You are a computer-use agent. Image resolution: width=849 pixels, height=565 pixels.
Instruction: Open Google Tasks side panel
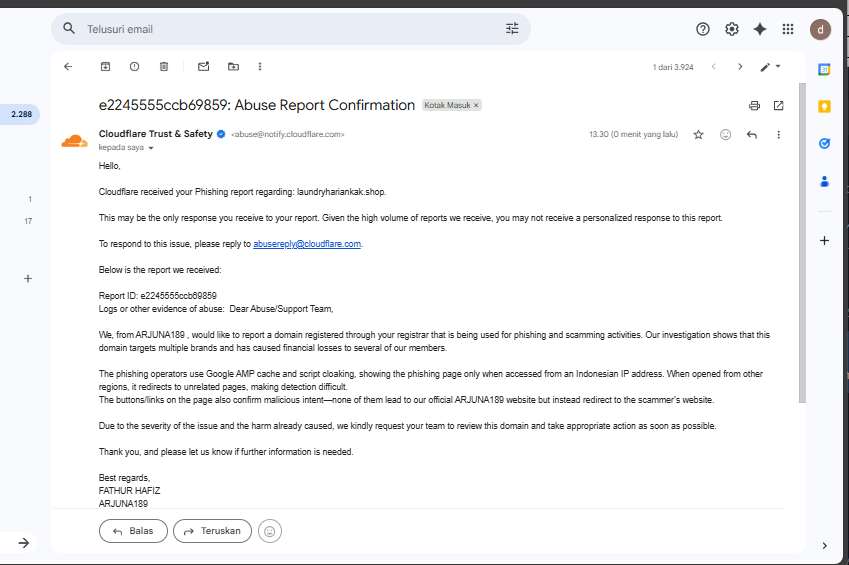[824, 144]
